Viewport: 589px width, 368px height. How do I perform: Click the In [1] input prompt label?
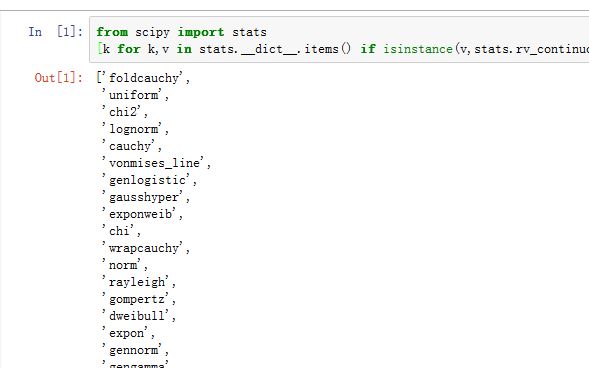pos(56,32)
